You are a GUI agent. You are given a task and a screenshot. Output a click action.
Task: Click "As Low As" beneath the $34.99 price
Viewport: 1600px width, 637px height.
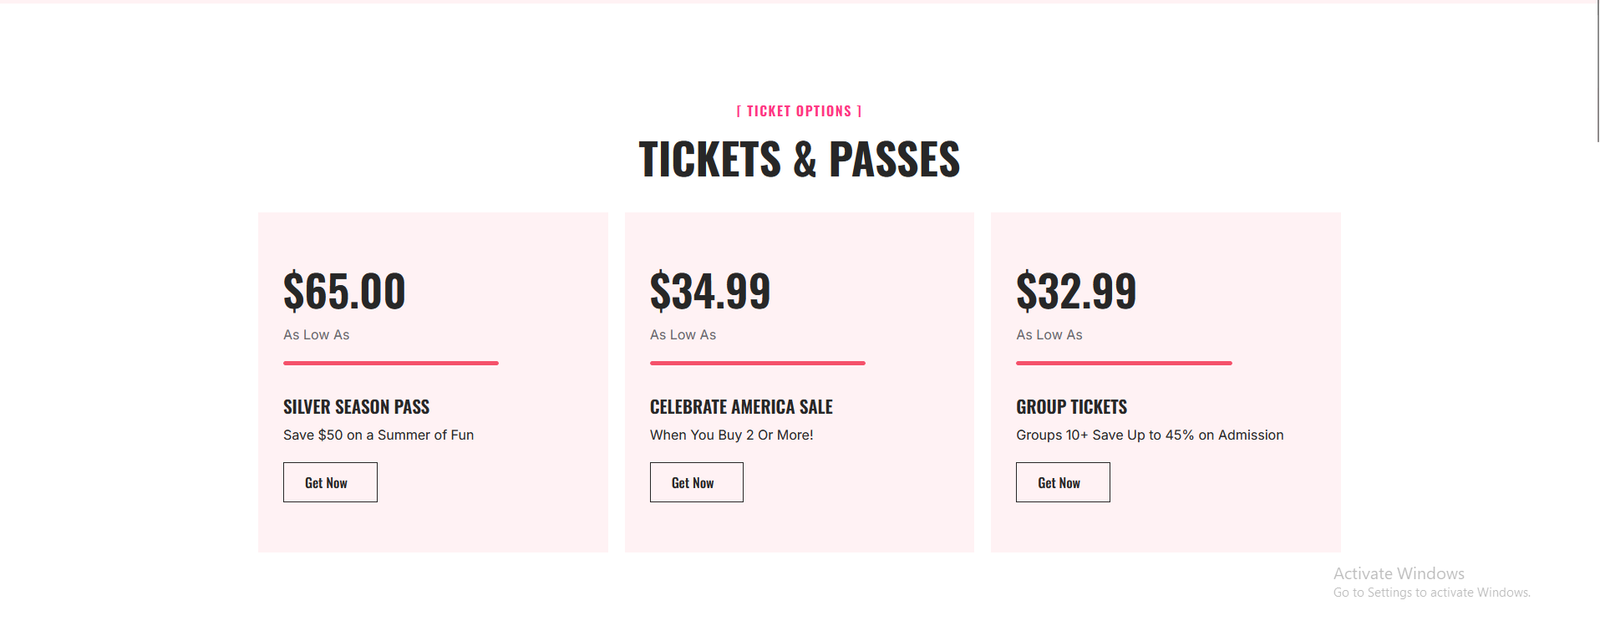click(x=683, y=335)
